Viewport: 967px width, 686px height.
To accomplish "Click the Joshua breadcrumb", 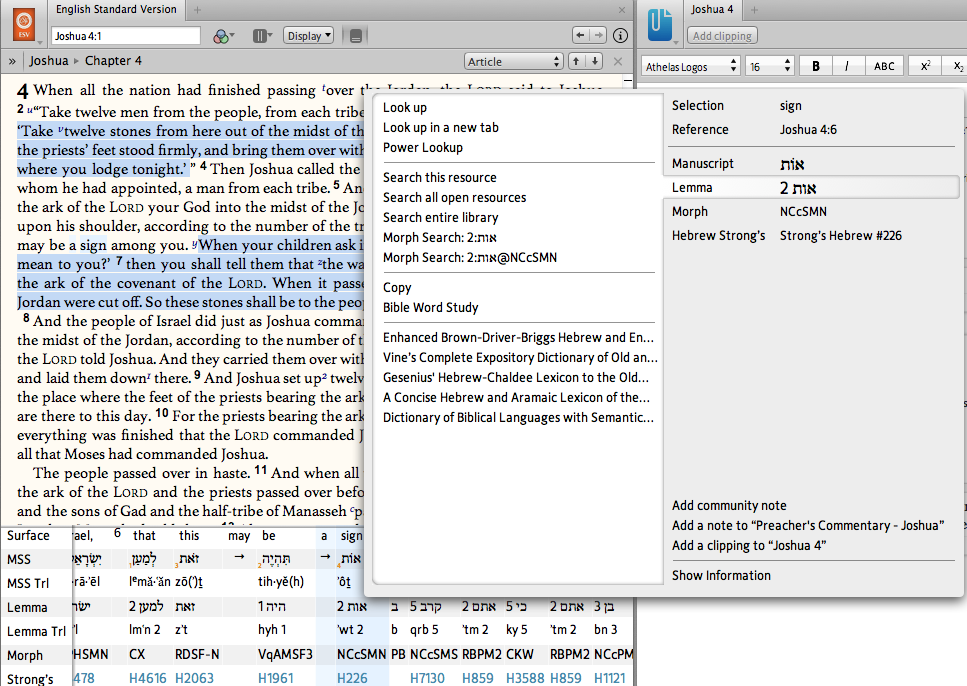I will (49, 60).
